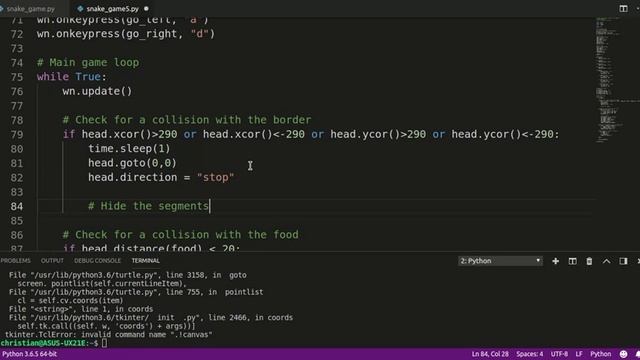Maximize panel with the up chevron
Image resolution: width=640 pixels, height=360 pixels.
pos(607,261)
